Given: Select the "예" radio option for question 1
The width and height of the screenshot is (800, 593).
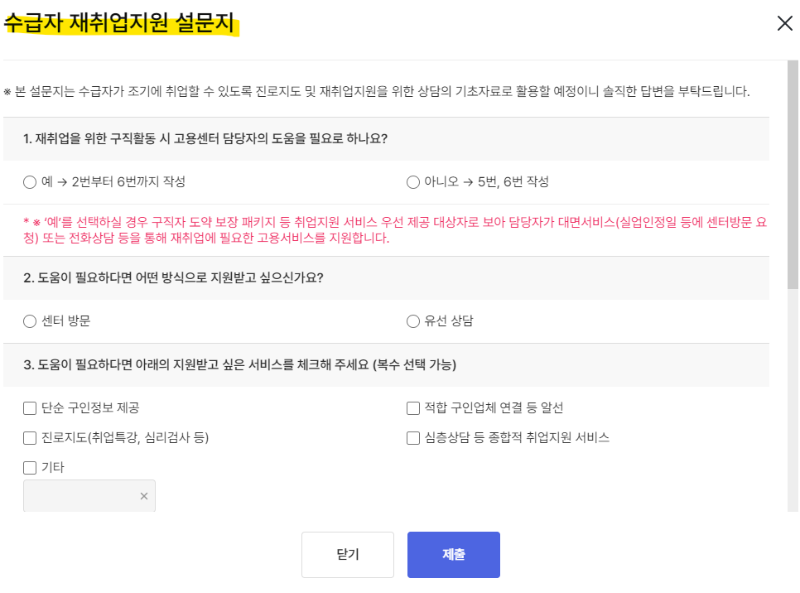Looking at the screenshot, I should (x=29, y=182).
